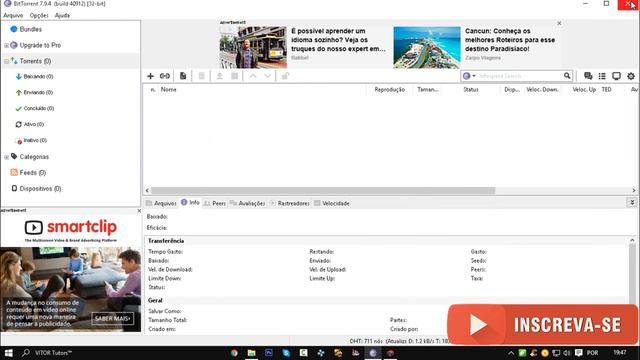The image size is (640, 360).
Task: Show hidden system tray icons
Action: pos(511,353)
